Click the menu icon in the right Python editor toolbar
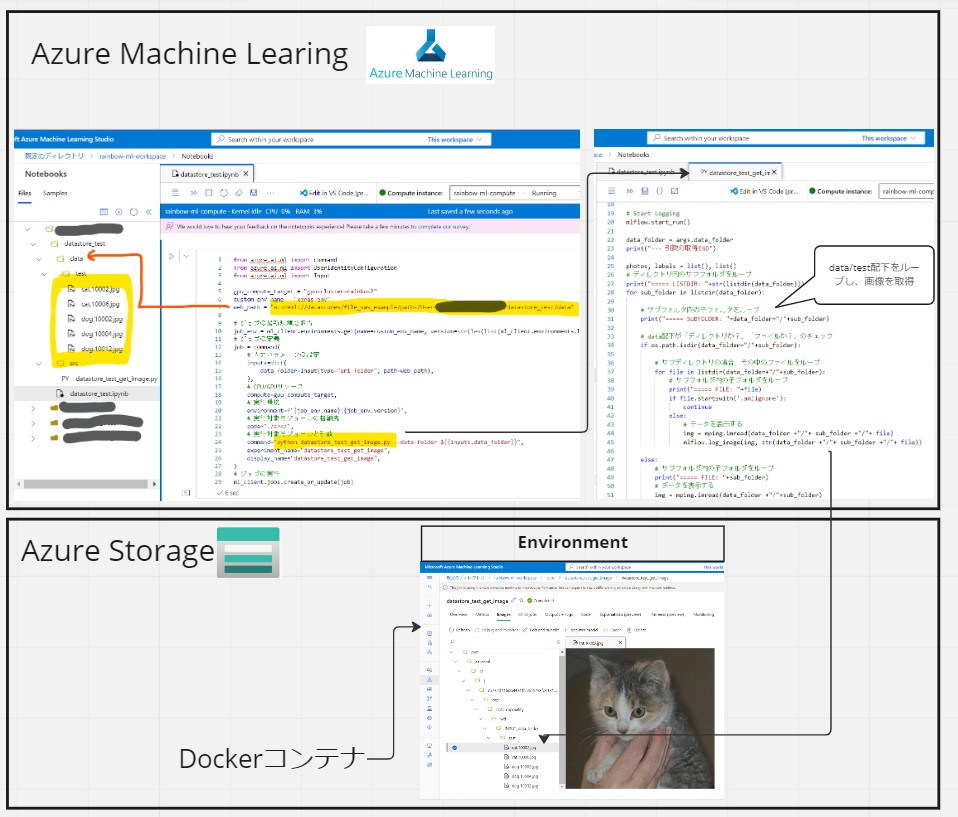 click(610, 191)
